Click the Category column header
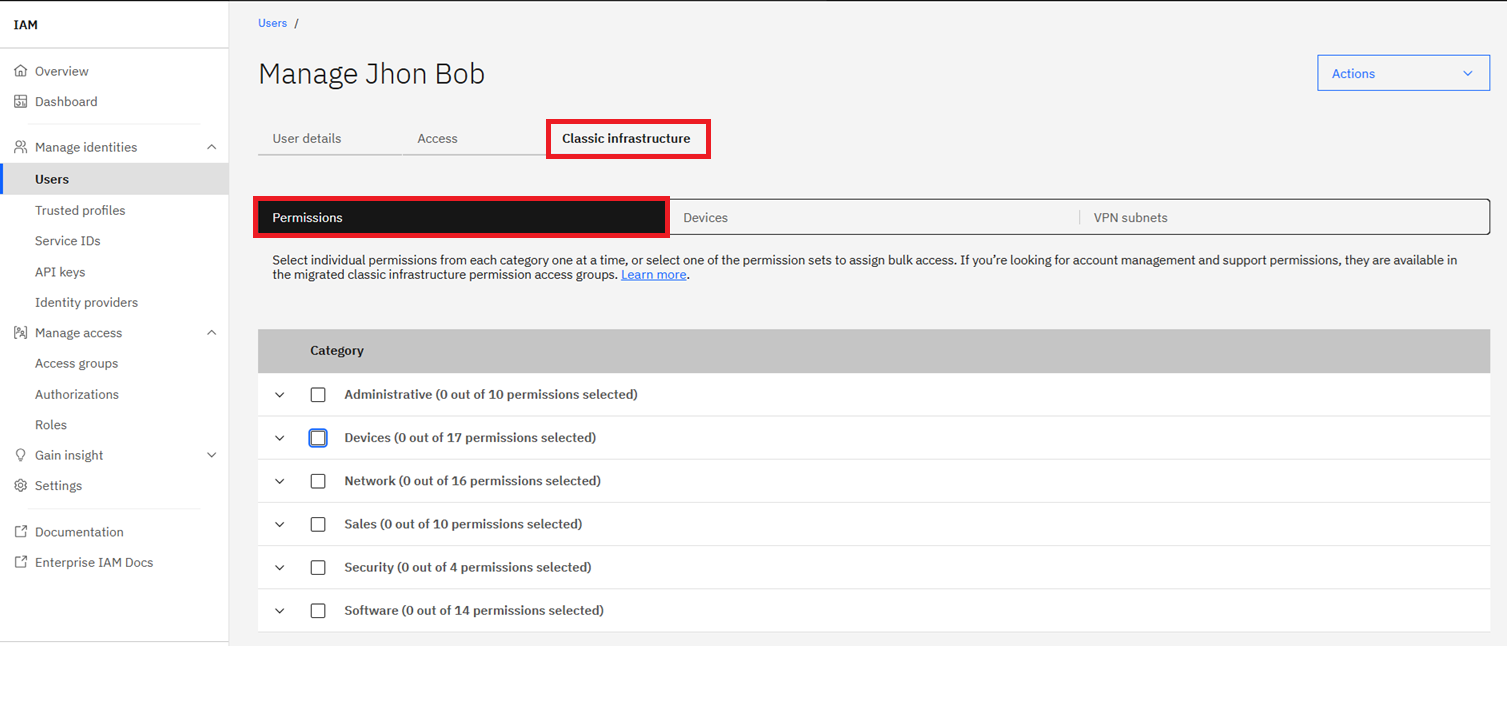1507x712 pixels. (x=337, y=351)
